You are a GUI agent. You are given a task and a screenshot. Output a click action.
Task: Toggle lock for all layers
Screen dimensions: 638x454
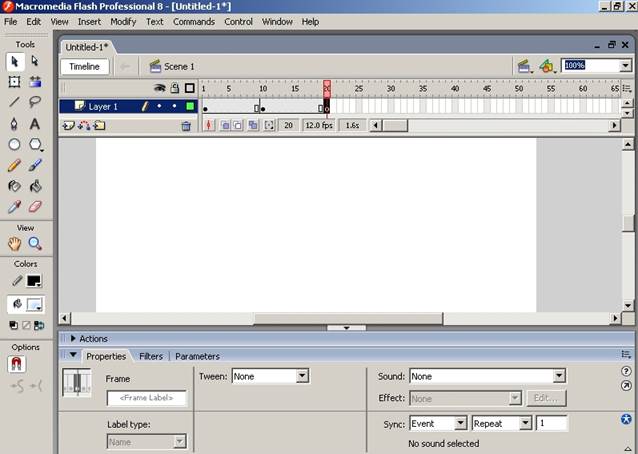(x=175, y=88)
